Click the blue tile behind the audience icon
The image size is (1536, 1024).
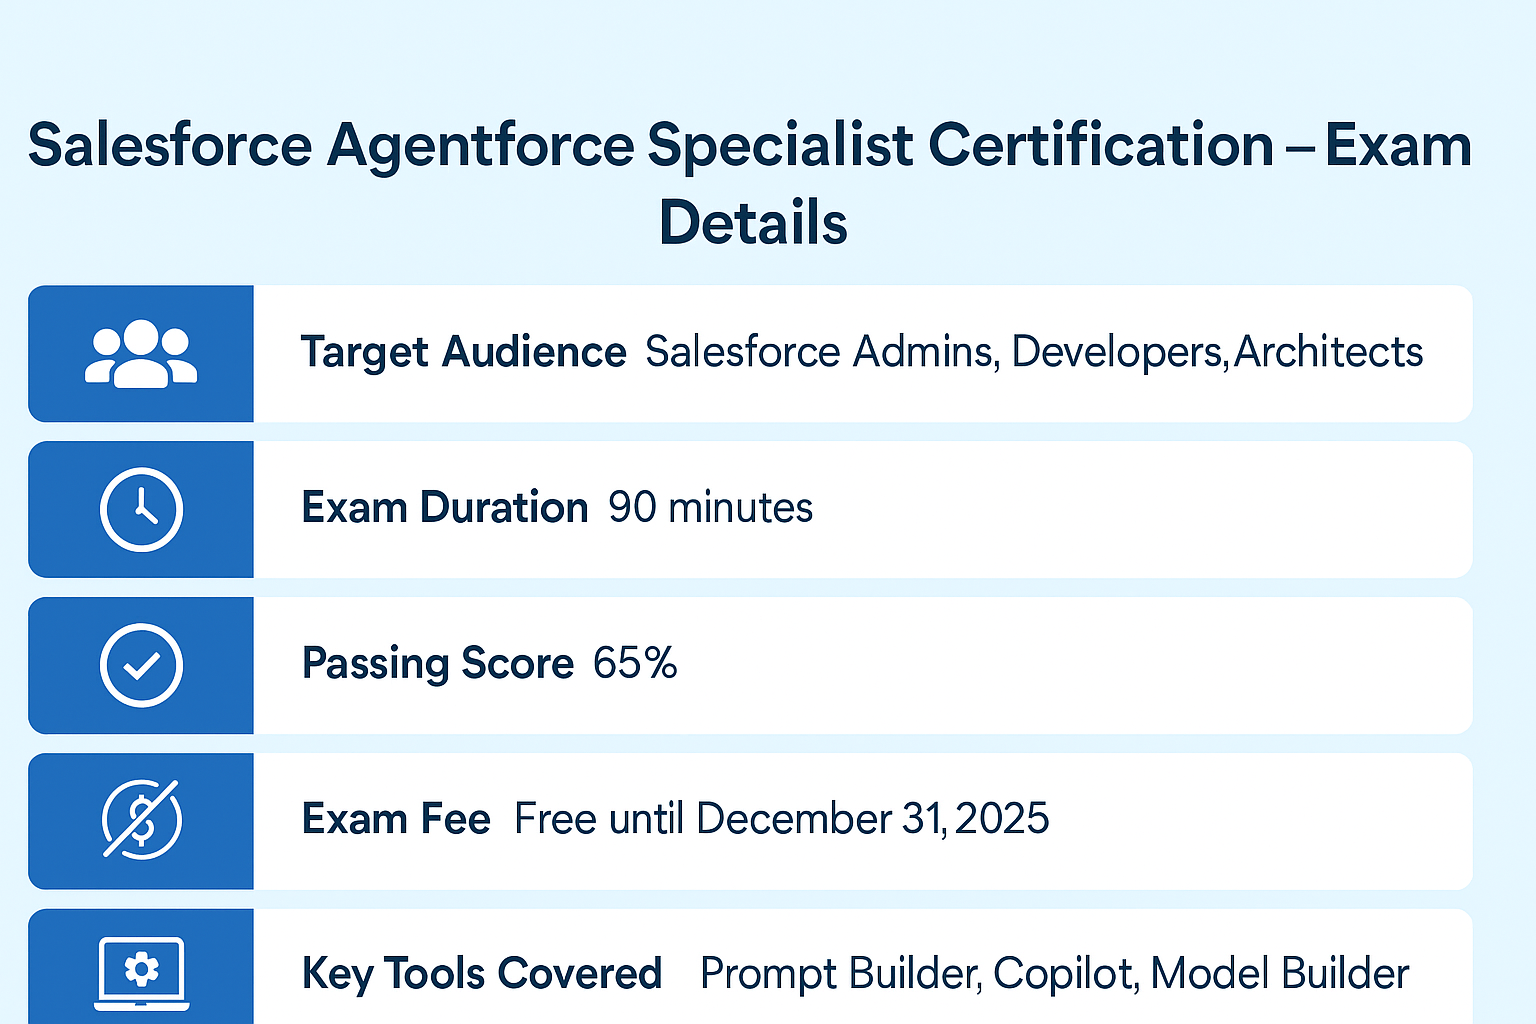[141, 353]
